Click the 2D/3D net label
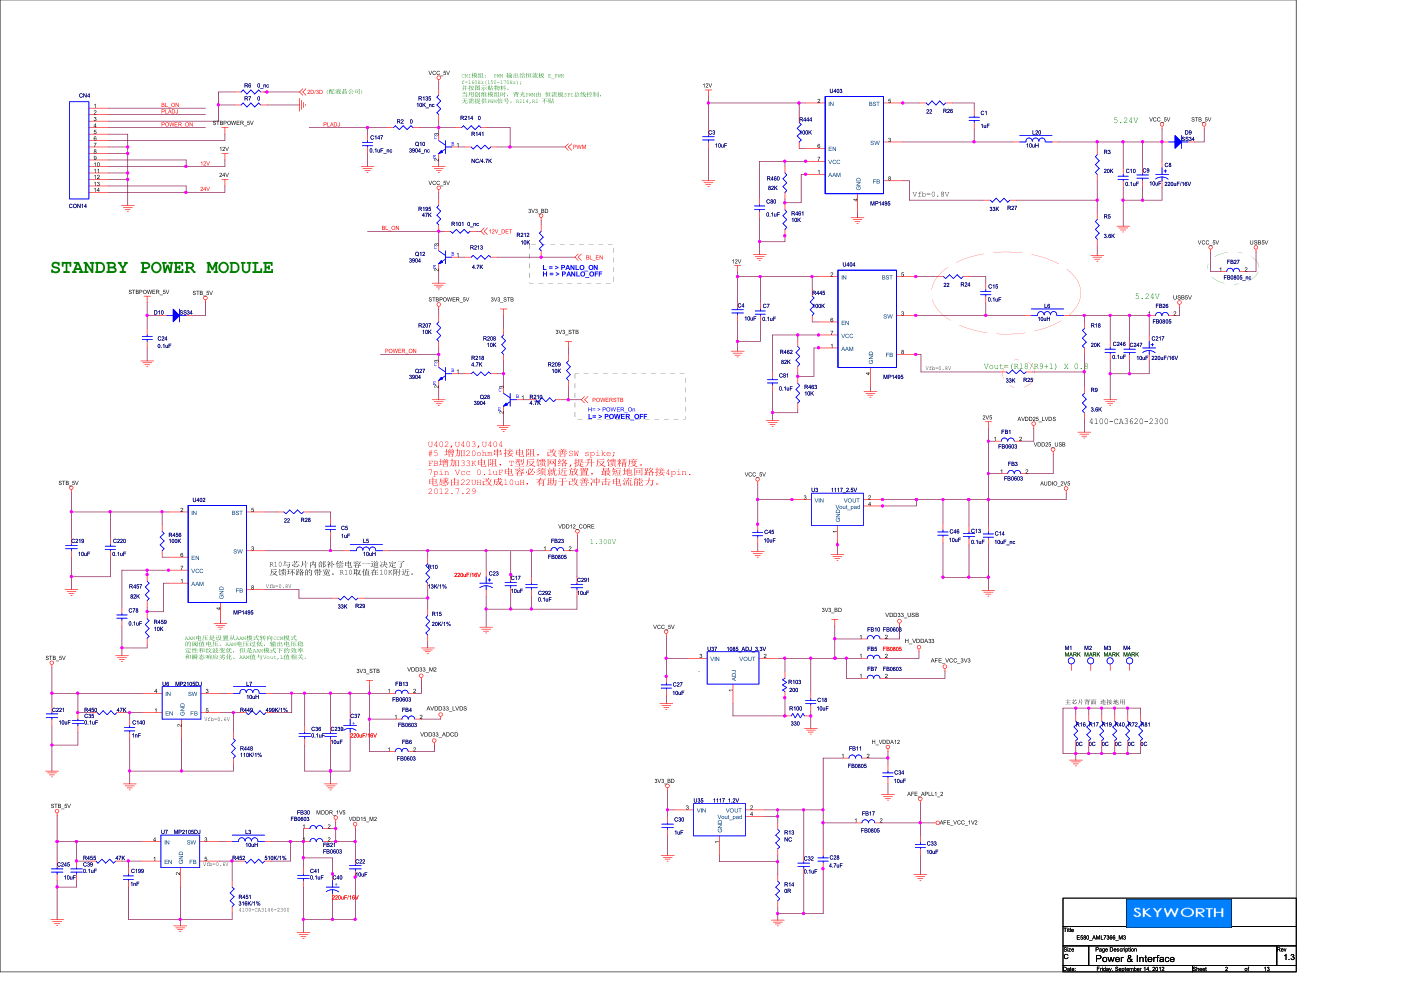 (x=314, y=92)
